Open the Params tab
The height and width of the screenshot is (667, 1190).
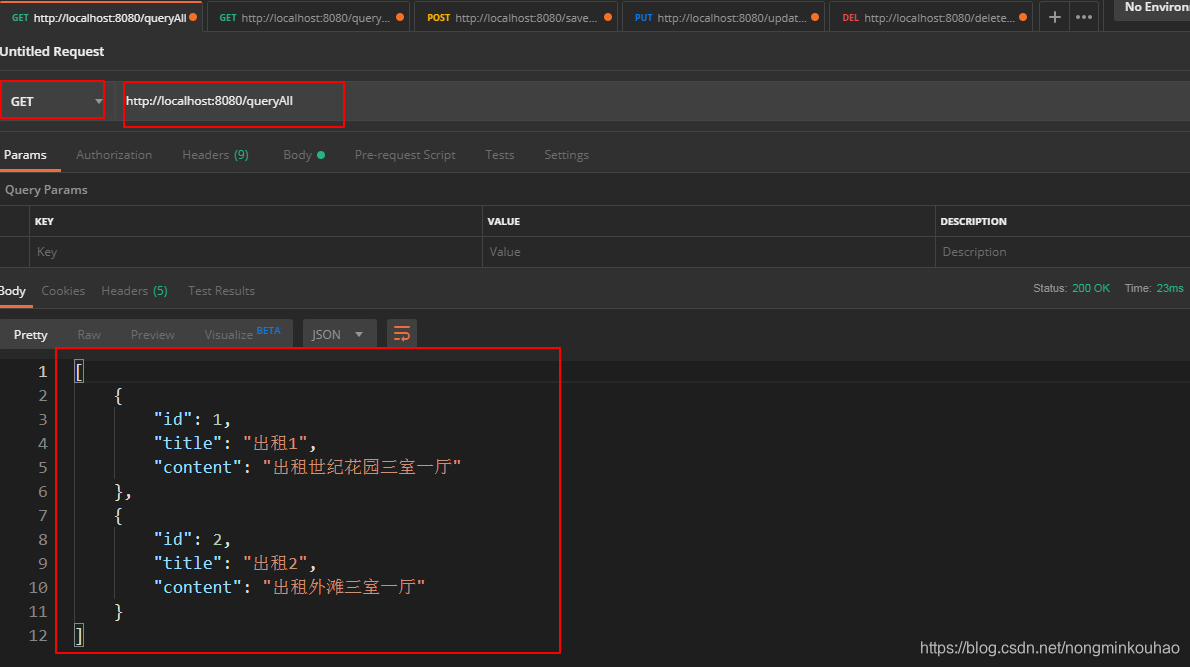pyautogui.click(x=25, y=155)
